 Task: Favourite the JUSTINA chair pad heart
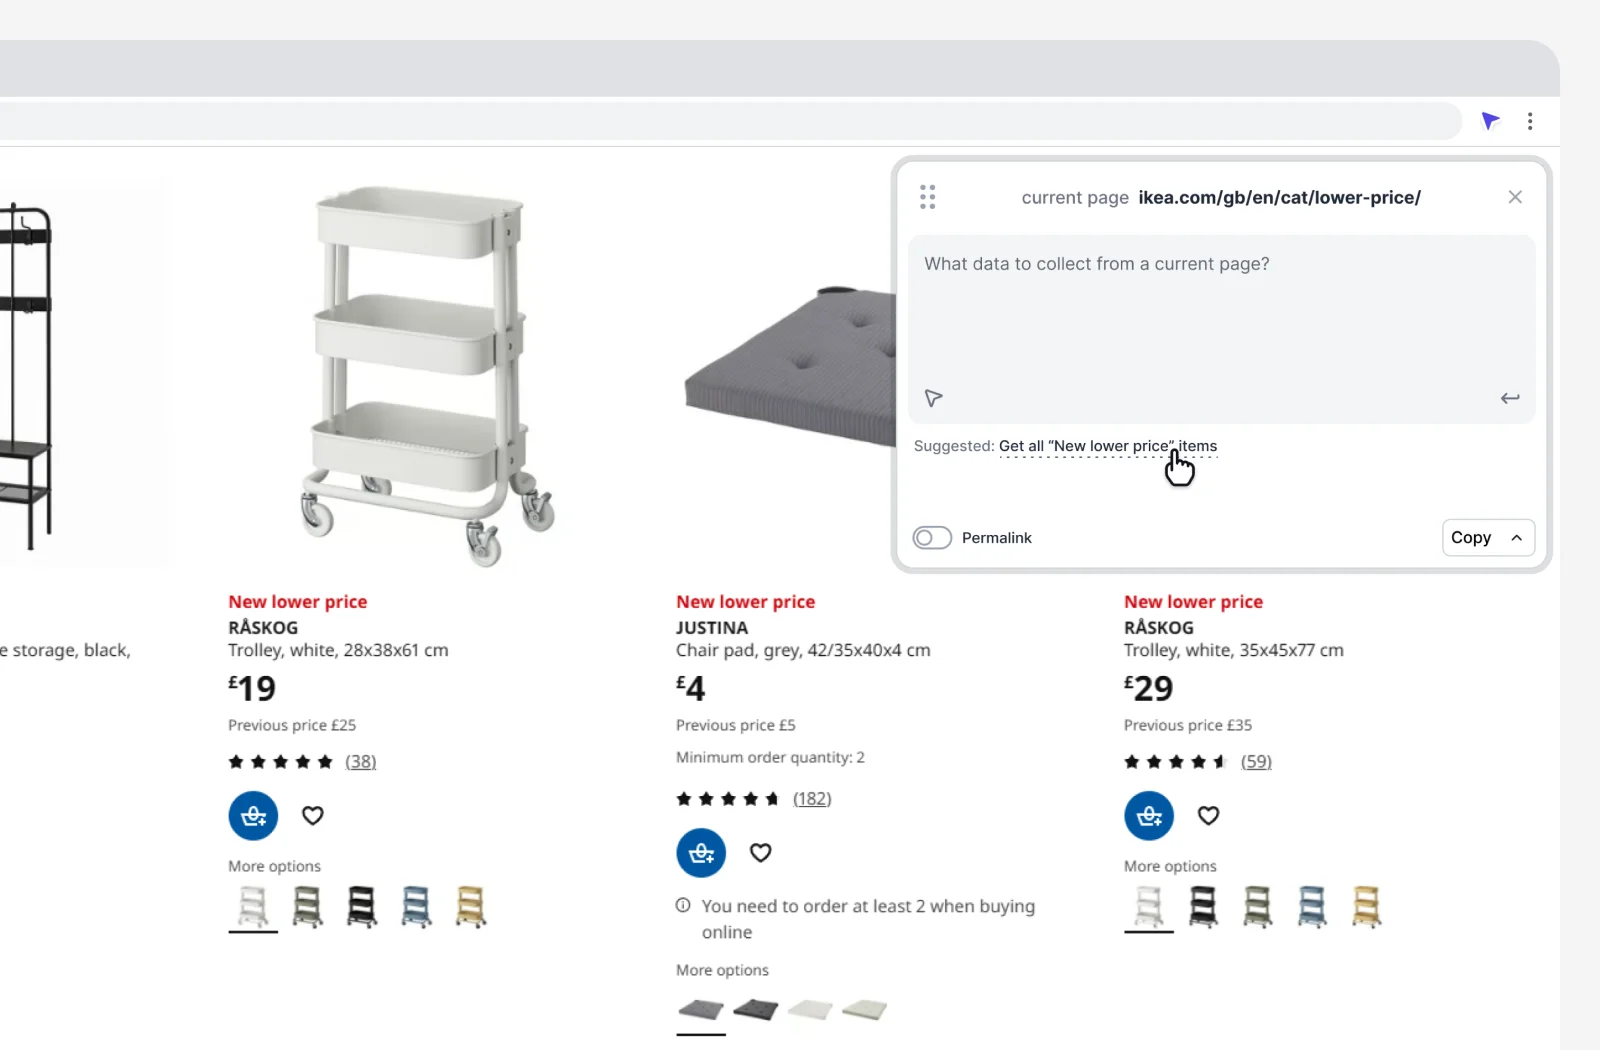click(x=760, y=853)
